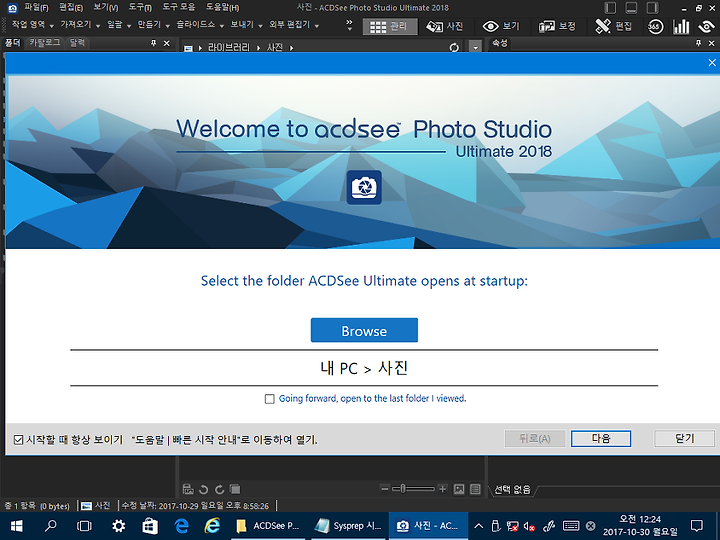Switch to details list view icon

475,489
